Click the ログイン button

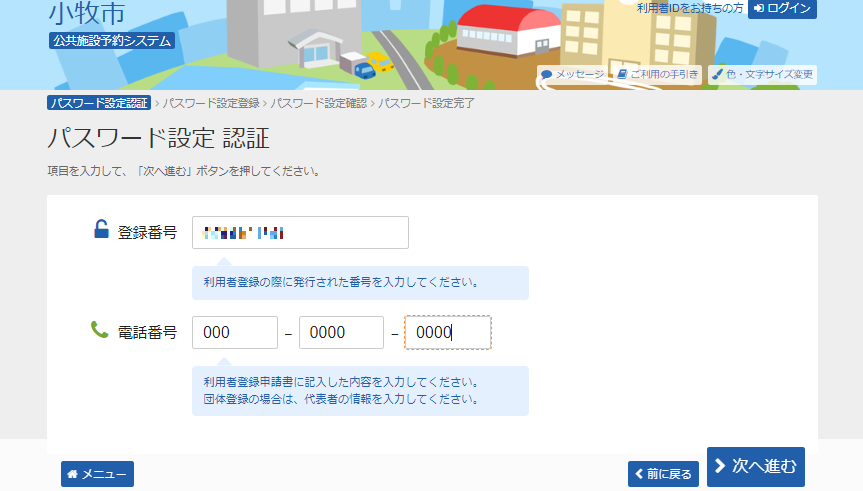click(782, 8)
